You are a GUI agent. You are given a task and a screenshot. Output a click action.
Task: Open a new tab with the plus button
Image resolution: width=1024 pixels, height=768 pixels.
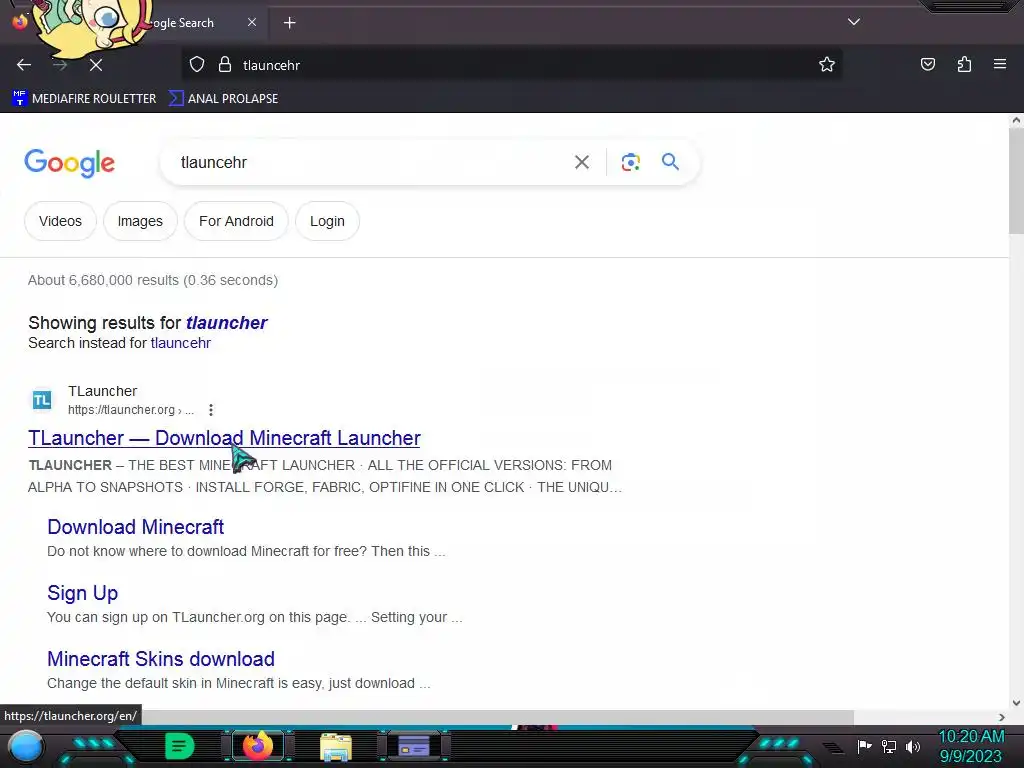click(x=289, y=23)
